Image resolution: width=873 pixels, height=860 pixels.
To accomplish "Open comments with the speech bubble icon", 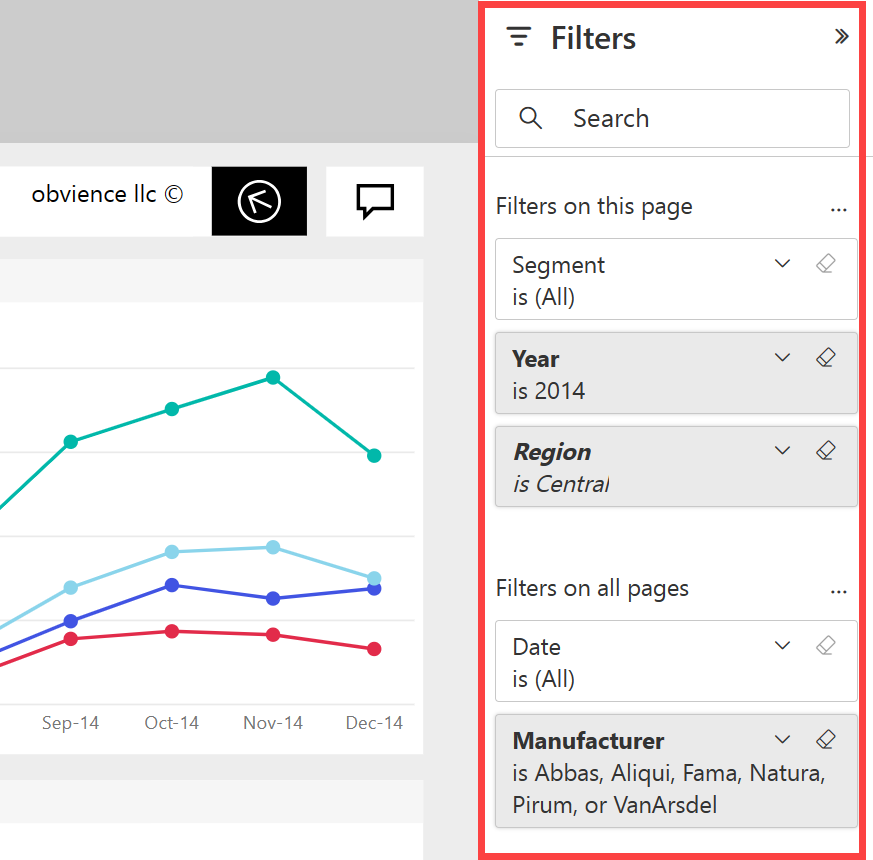I will (374, 200).
